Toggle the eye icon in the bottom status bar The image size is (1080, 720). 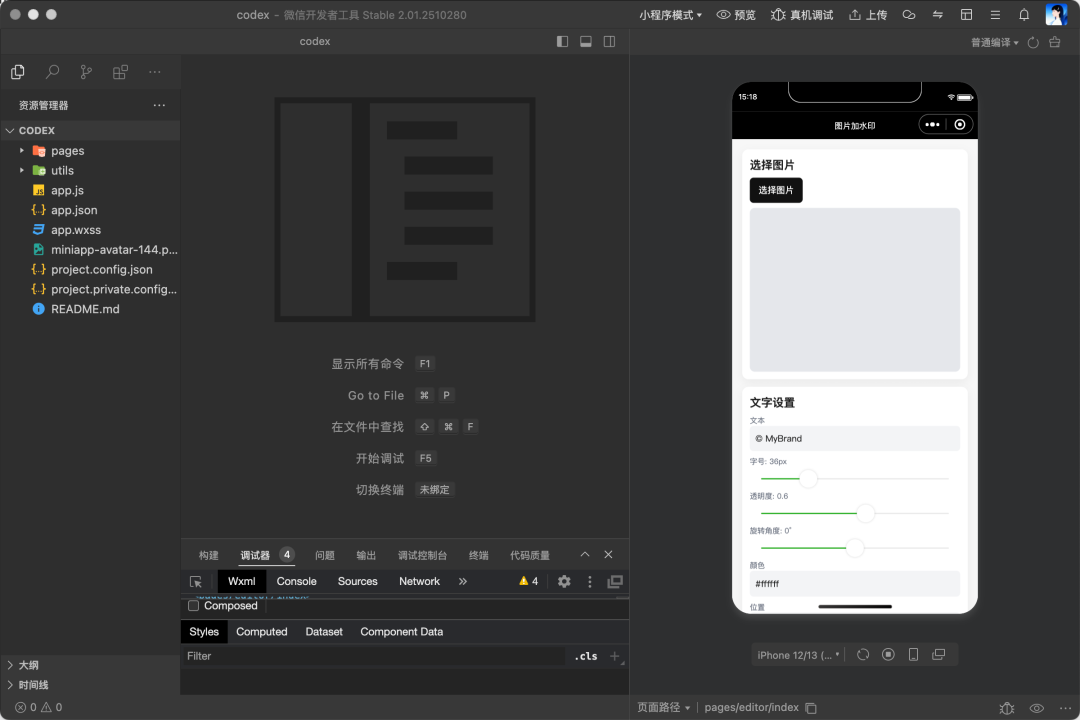click(x=1039, y=707)
